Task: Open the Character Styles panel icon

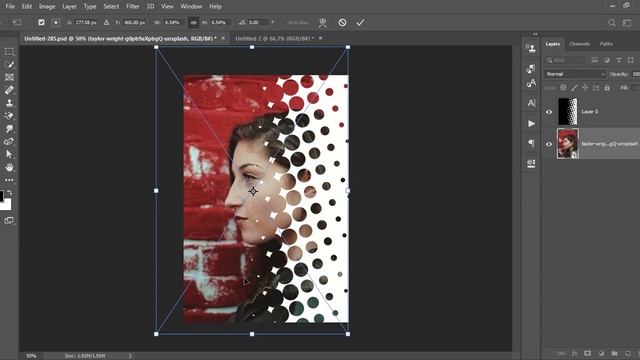Action: [531, 83]
